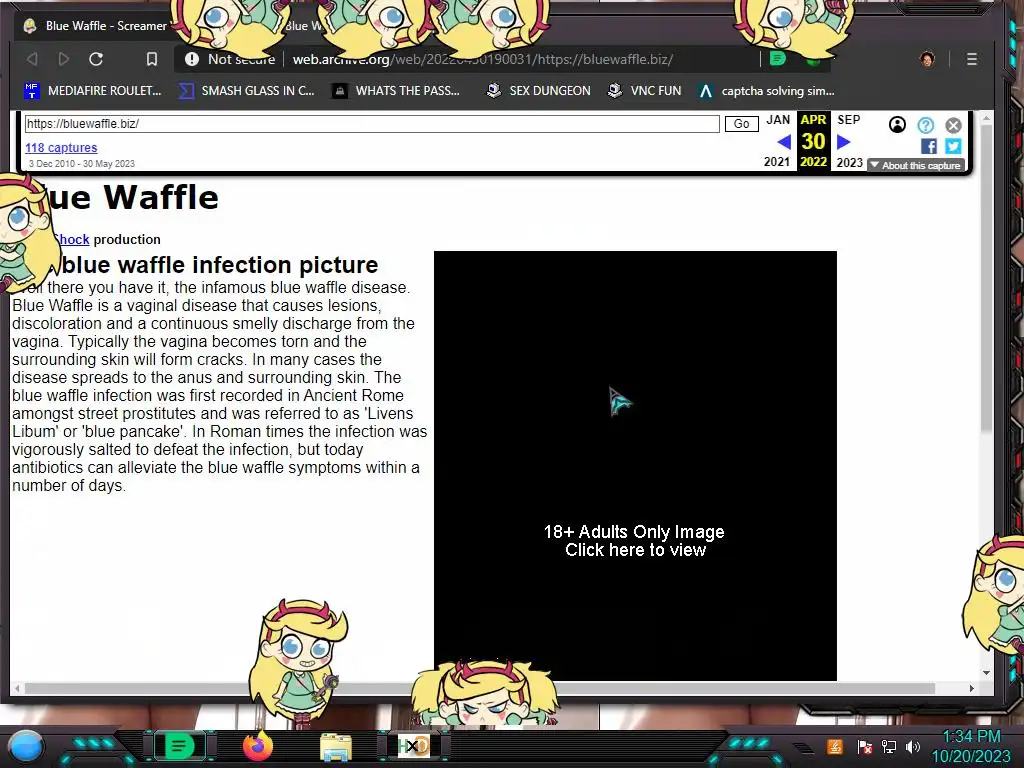The height and width of the screenshot is (768, 1024).
Task: Open the SMASH GLASS IN C... bookmark
Action: click(x=247, y=91)
